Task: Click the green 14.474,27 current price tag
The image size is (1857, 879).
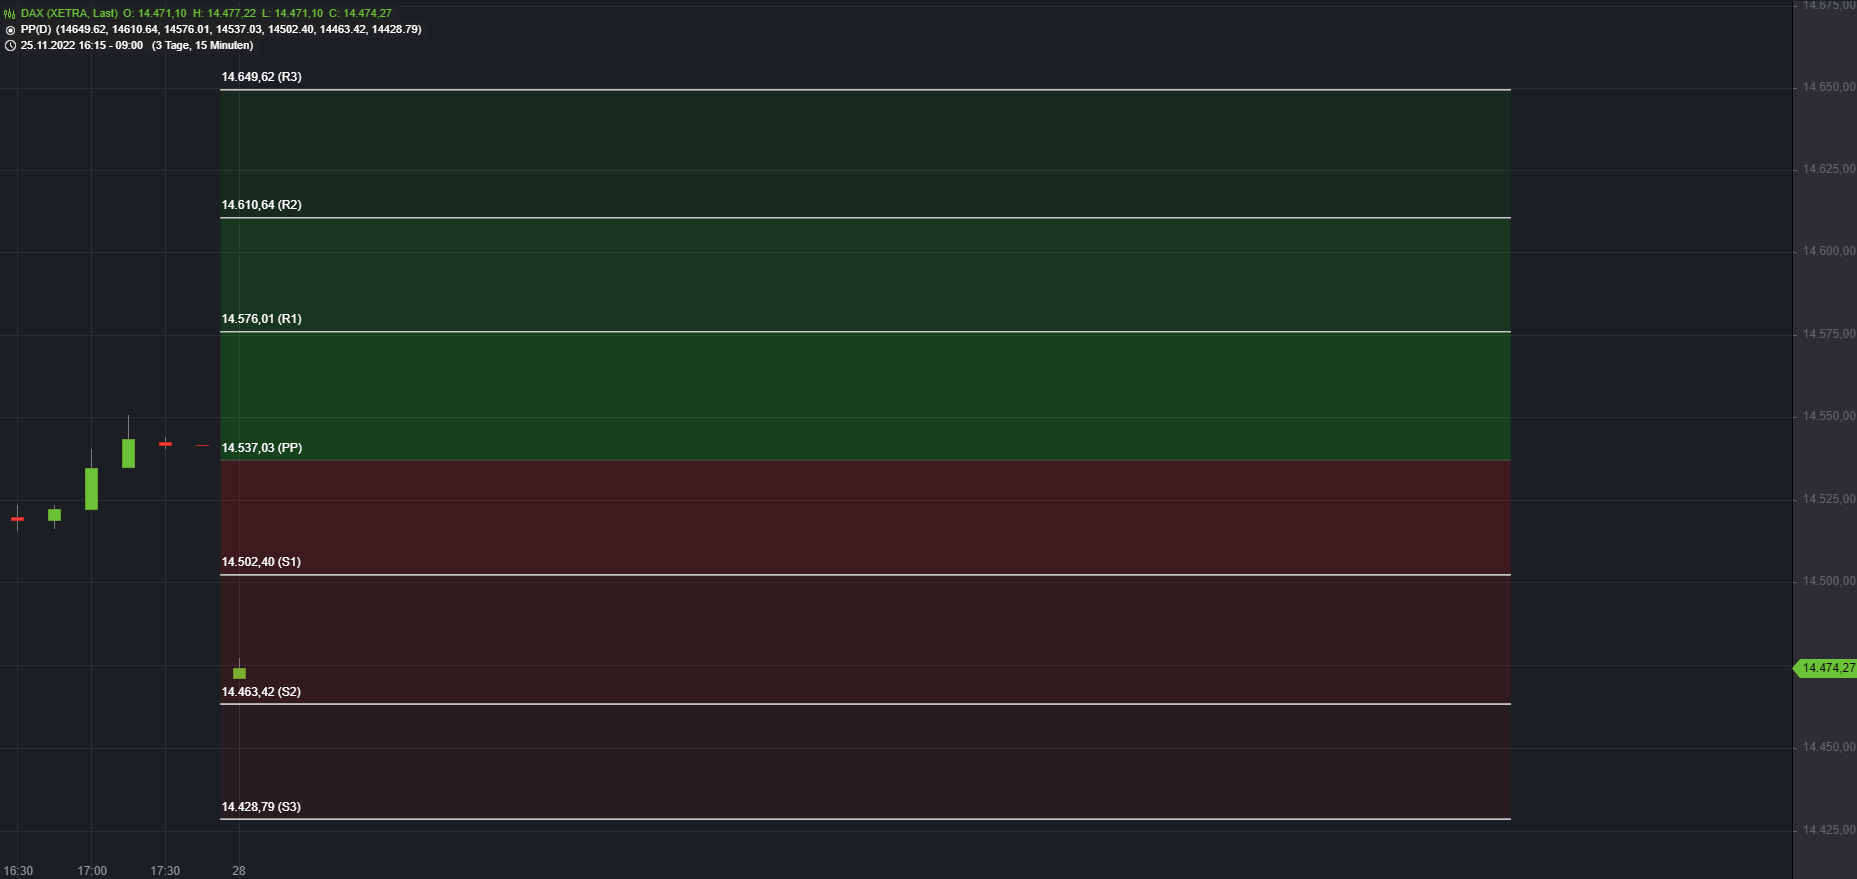Action: pyautogui.click(x=1827, y=668)
